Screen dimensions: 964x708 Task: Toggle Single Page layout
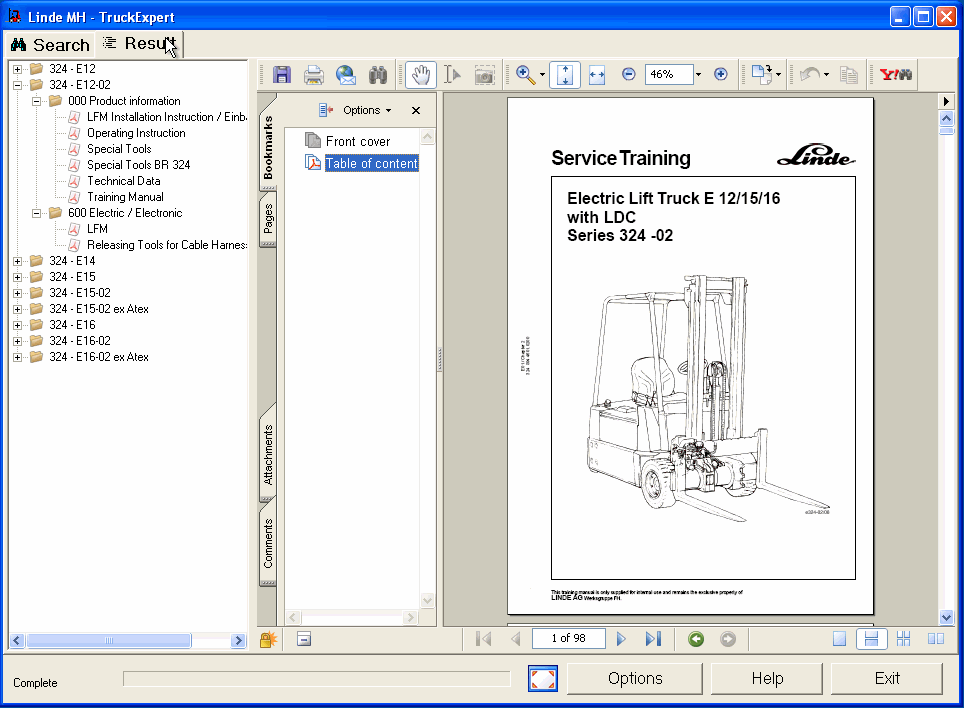coord(839,639)
